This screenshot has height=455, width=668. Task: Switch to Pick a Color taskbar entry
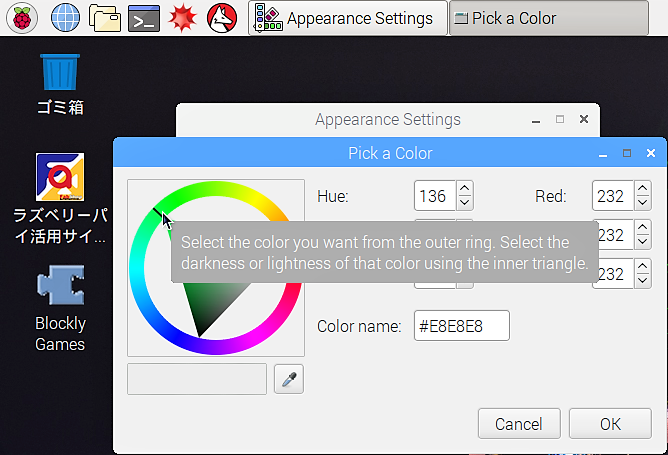[549, 18]
